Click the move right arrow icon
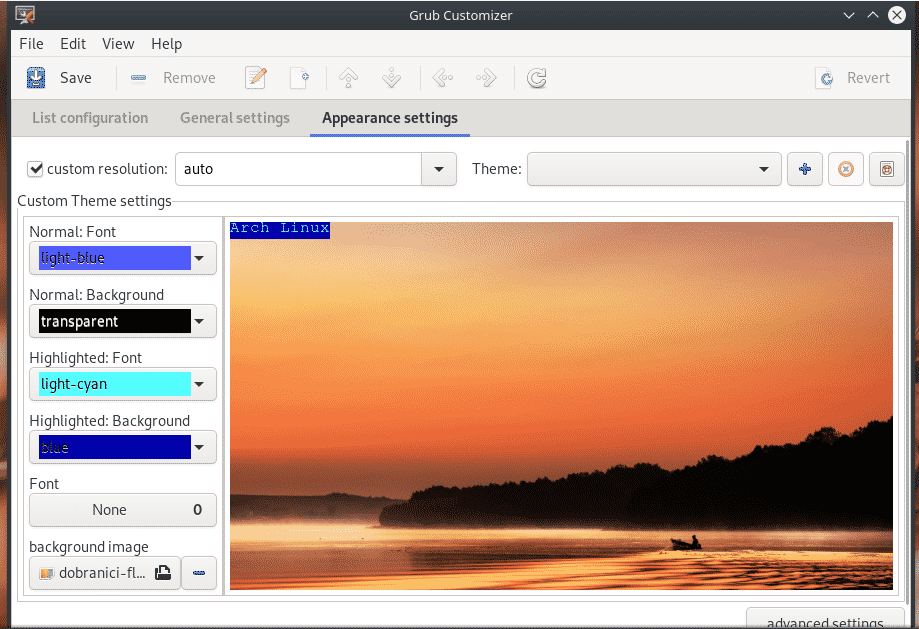919x629 pixels. coord(486,78)
